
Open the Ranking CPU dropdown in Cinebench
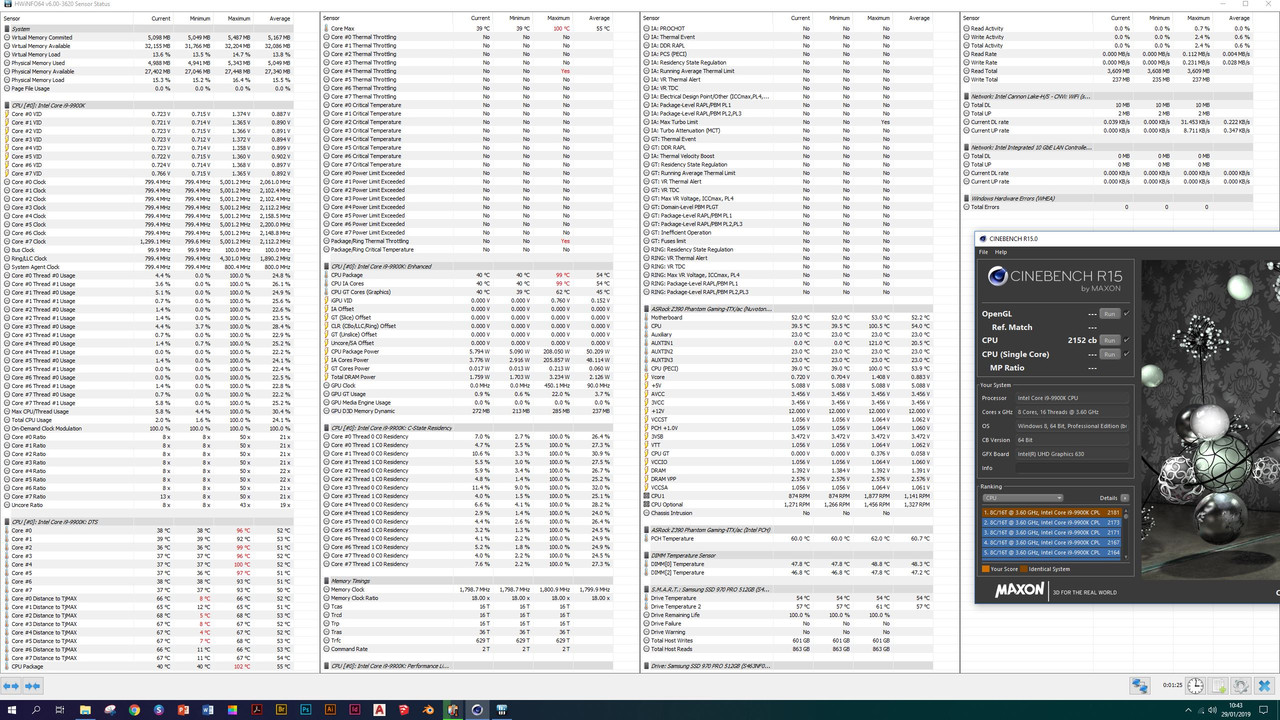[x=1022, y=498]
